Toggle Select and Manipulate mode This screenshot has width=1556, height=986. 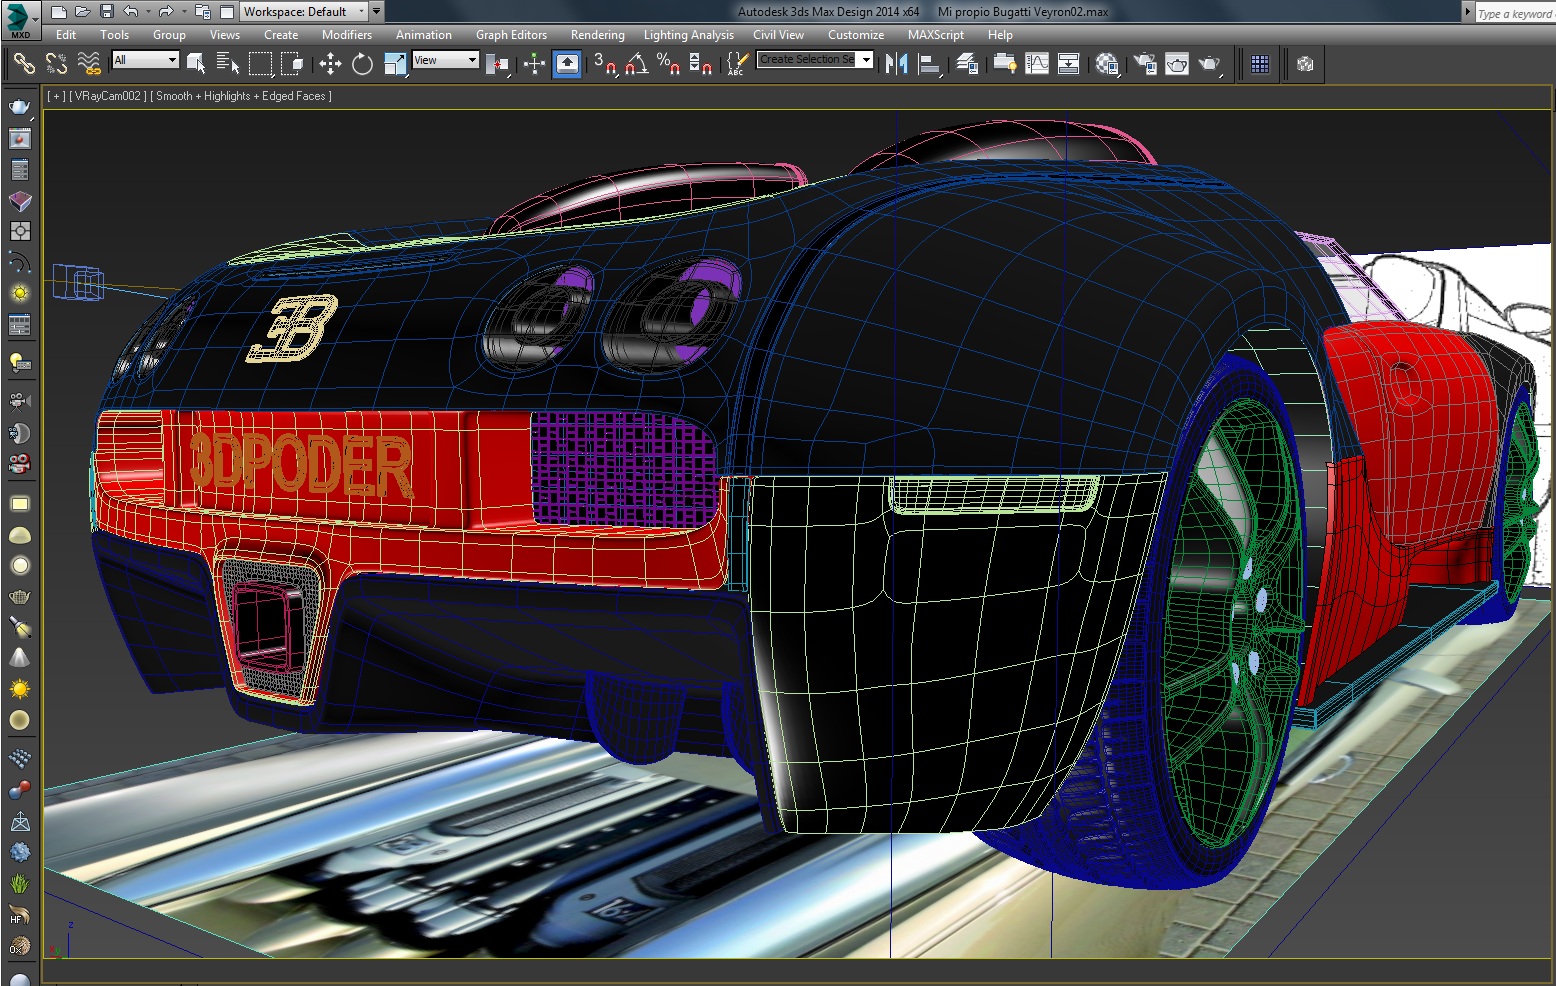tap(534, 64)
